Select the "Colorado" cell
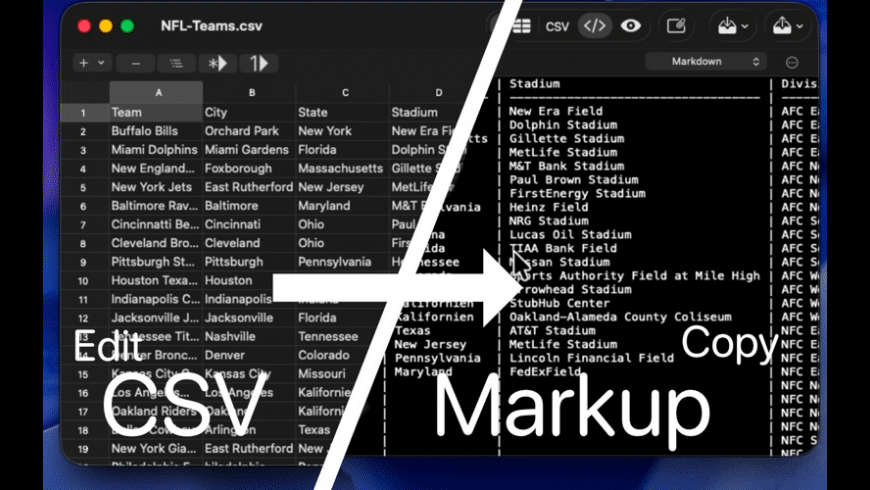Screen dimensions: 870x490 (342, 356)
